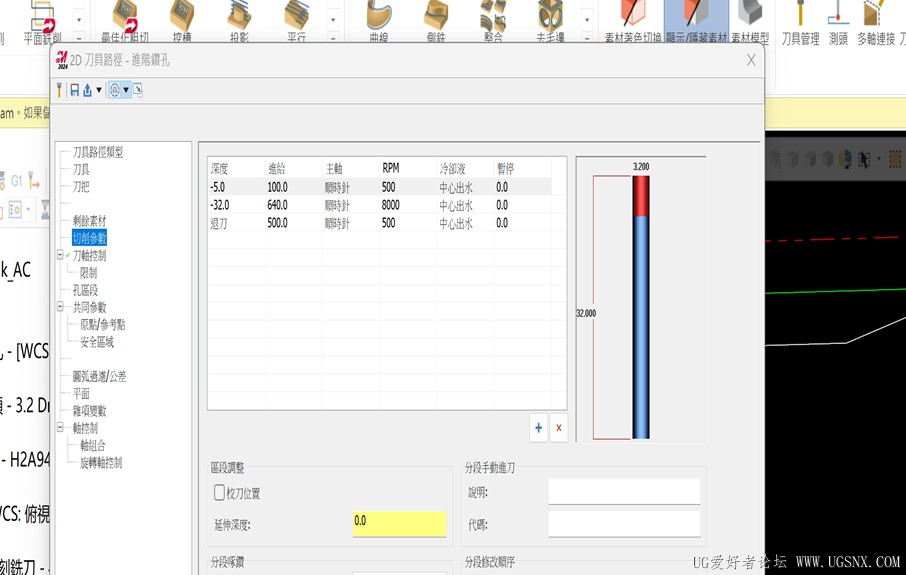This screenshot has width=906, height=575.
Task: Open the 刀具路徑類型 page
Action: 98,152
